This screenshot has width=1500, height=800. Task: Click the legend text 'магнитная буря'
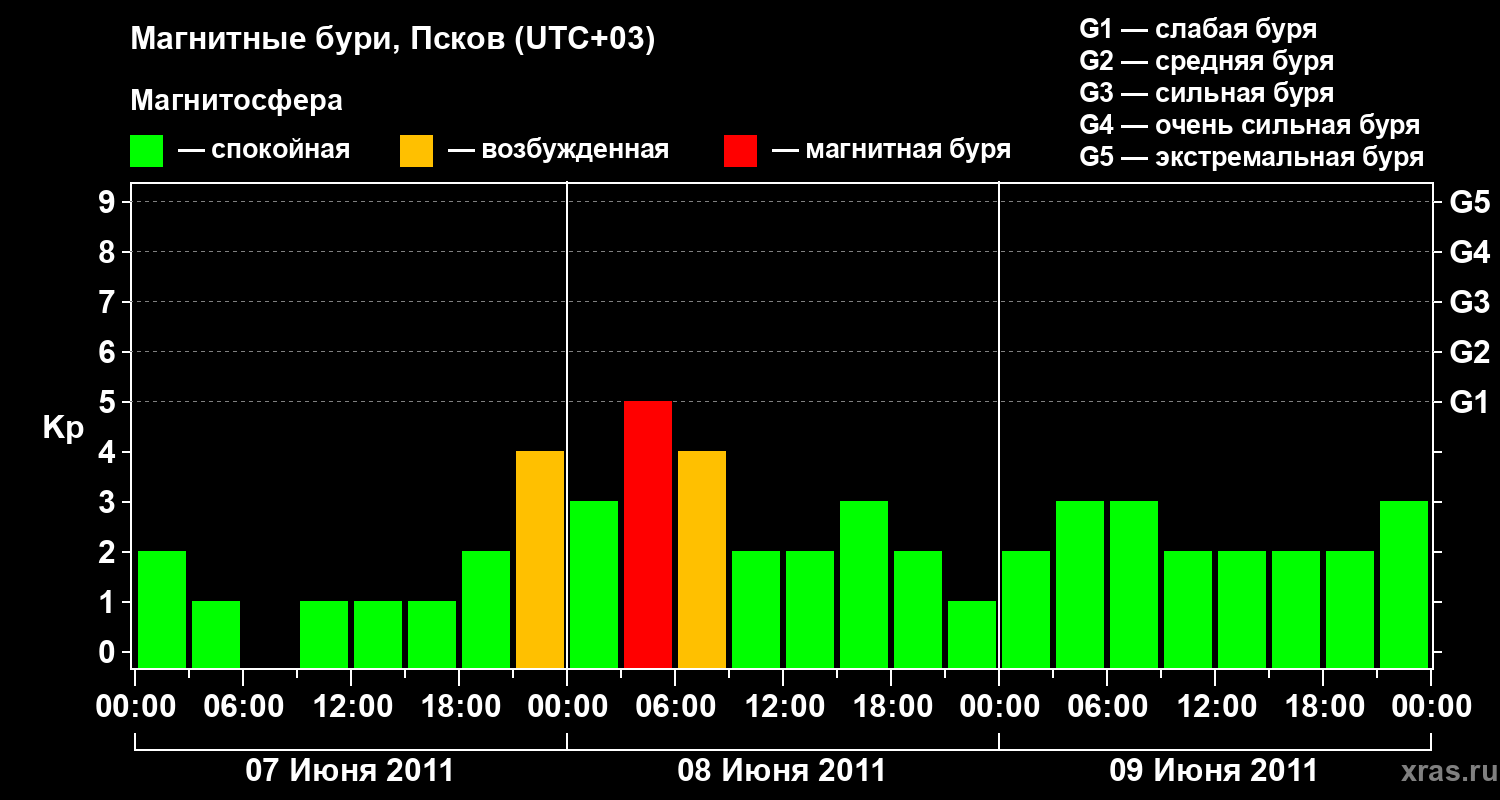[x=908, y=150]
